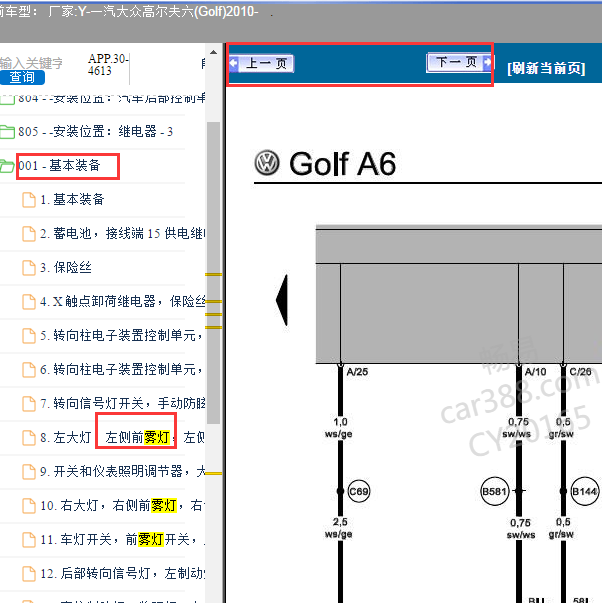
Task: Click the 1,0 ws/ge wire label
Action: (339, 428)
